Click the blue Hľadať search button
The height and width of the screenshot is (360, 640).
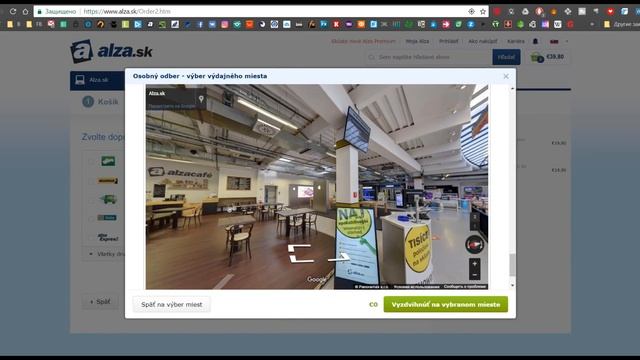coord(506,57)
